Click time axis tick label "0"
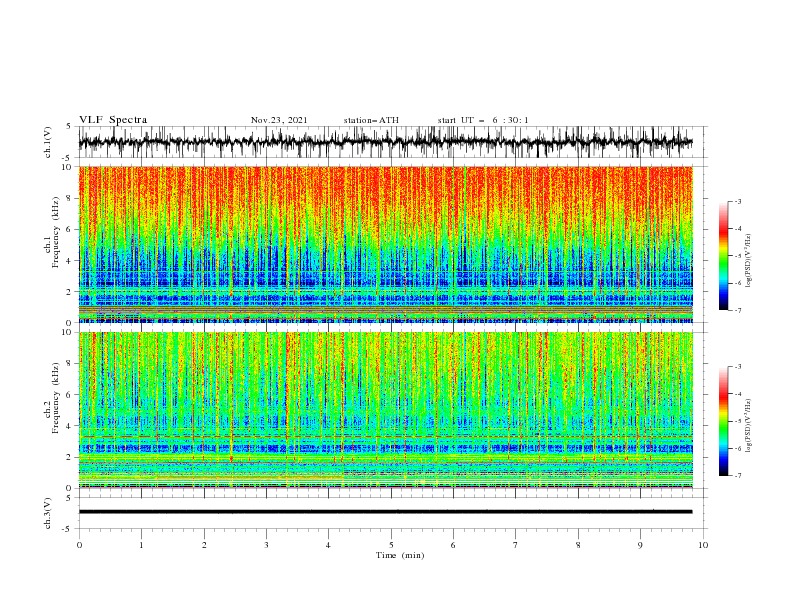Image resolution: width=792 pixels, height=612 pixels. [79, 545]
